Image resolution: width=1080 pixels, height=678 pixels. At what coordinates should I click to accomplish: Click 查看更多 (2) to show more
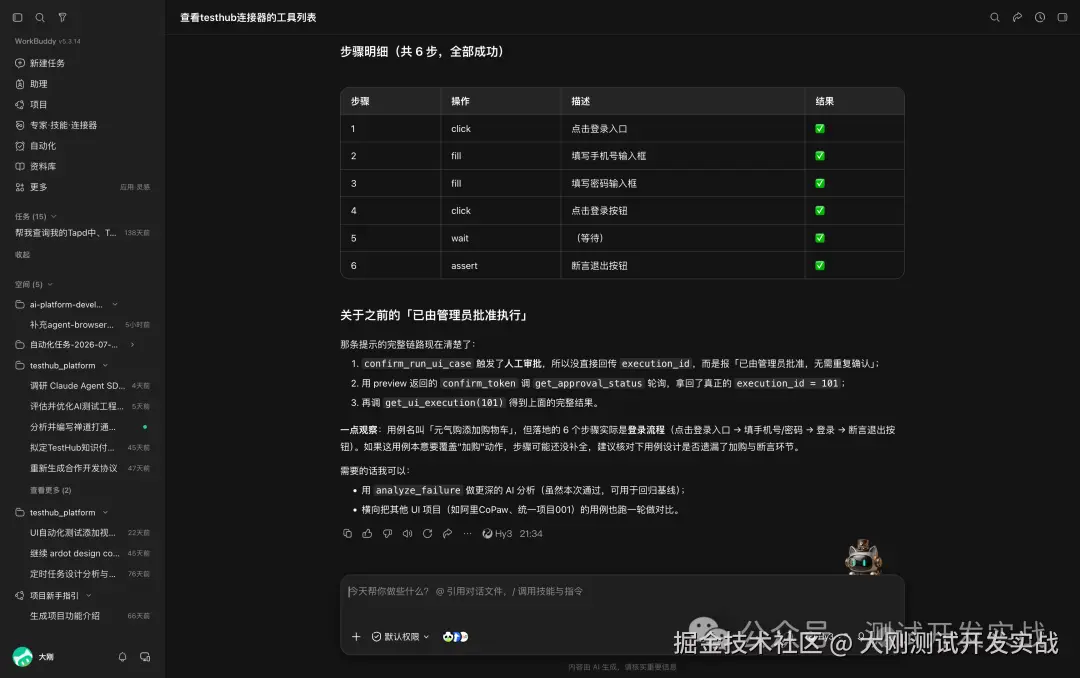[50, 490]
